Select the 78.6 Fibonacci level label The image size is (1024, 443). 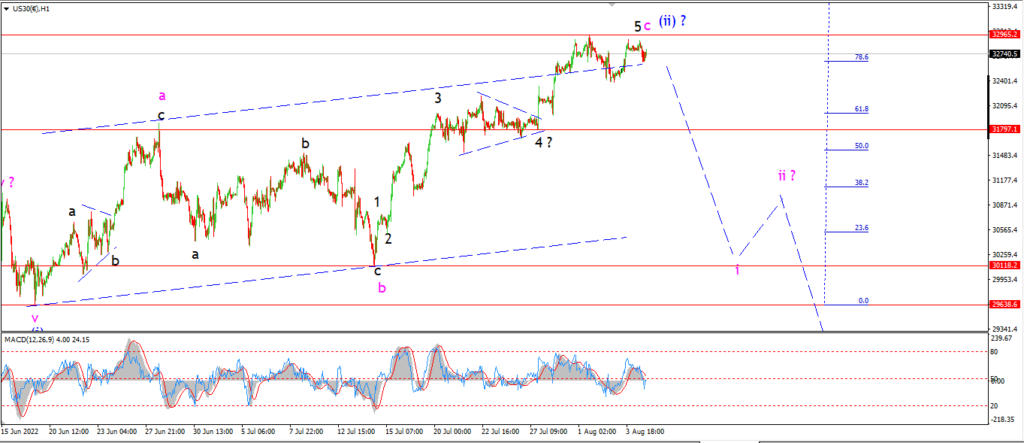coord(862,57)
